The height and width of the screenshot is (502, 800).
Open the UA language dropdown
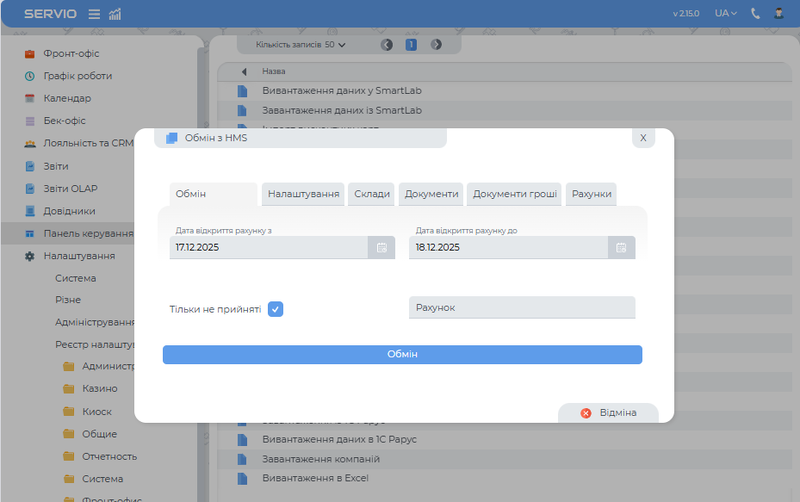pyautogui.click(x=725, y=14)
